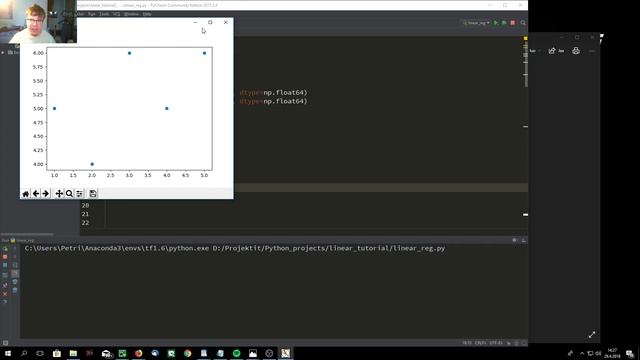
Task: Open Windows taskbar search
Action: point(24,353)
